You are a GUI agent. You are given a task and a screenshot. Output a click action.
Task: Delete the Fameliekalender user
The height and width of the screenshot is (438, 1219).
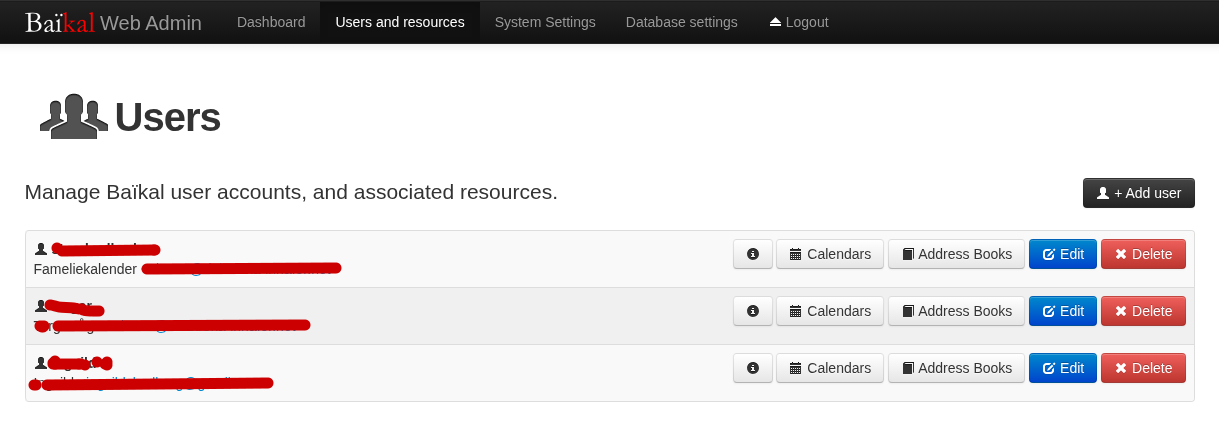click(x=1143, y=254)
